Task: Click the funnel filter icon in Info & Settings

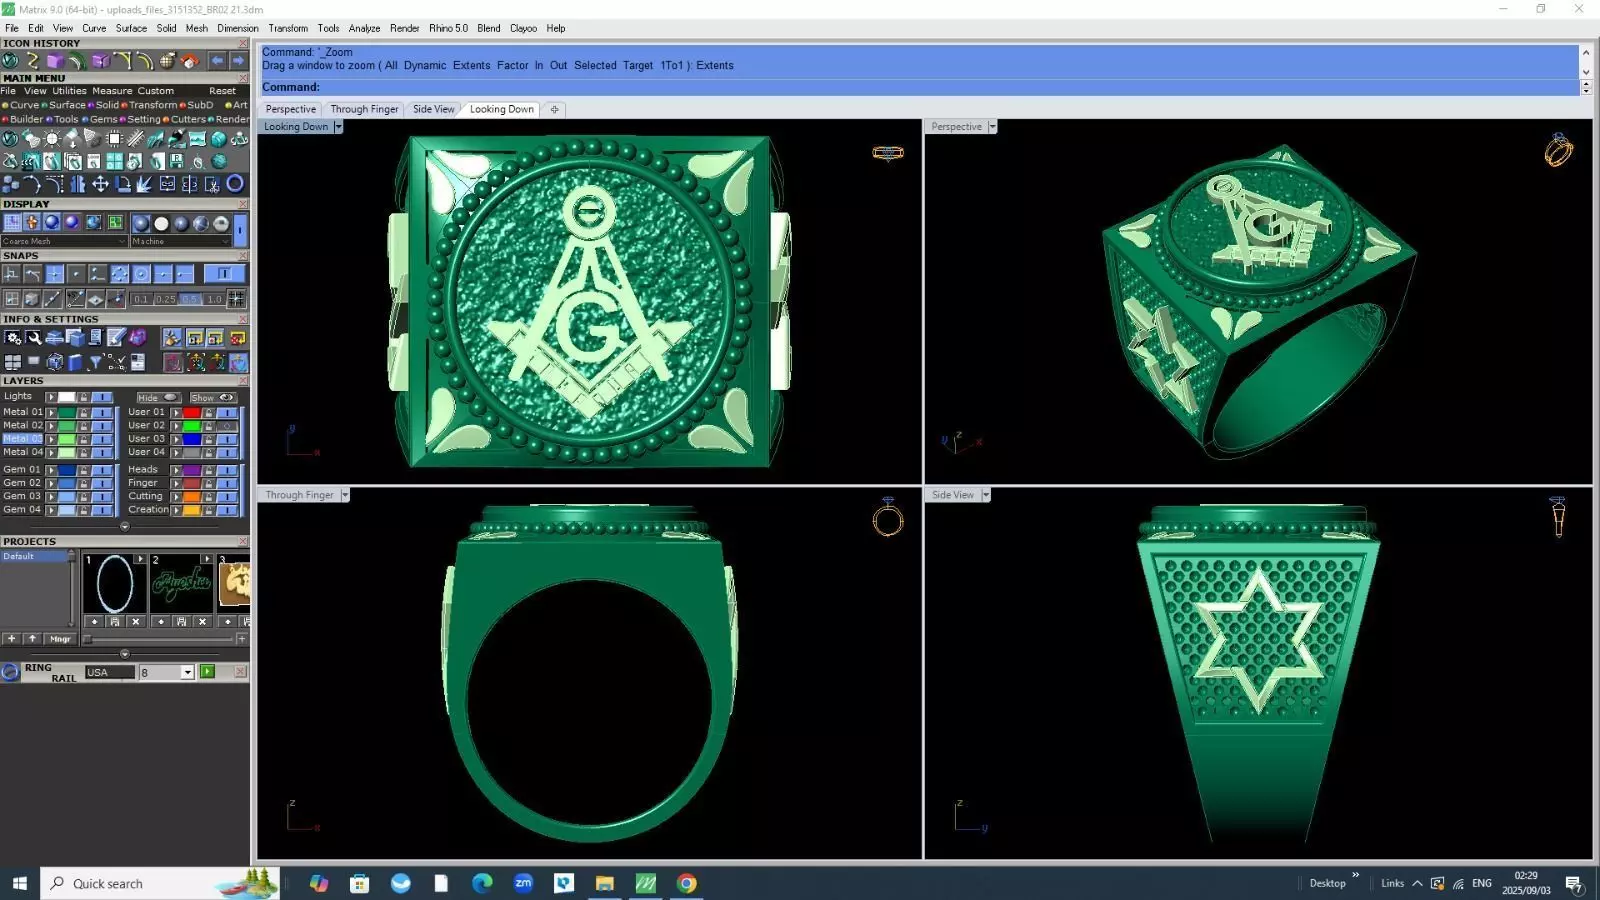Action: click(x=95, y=362)
